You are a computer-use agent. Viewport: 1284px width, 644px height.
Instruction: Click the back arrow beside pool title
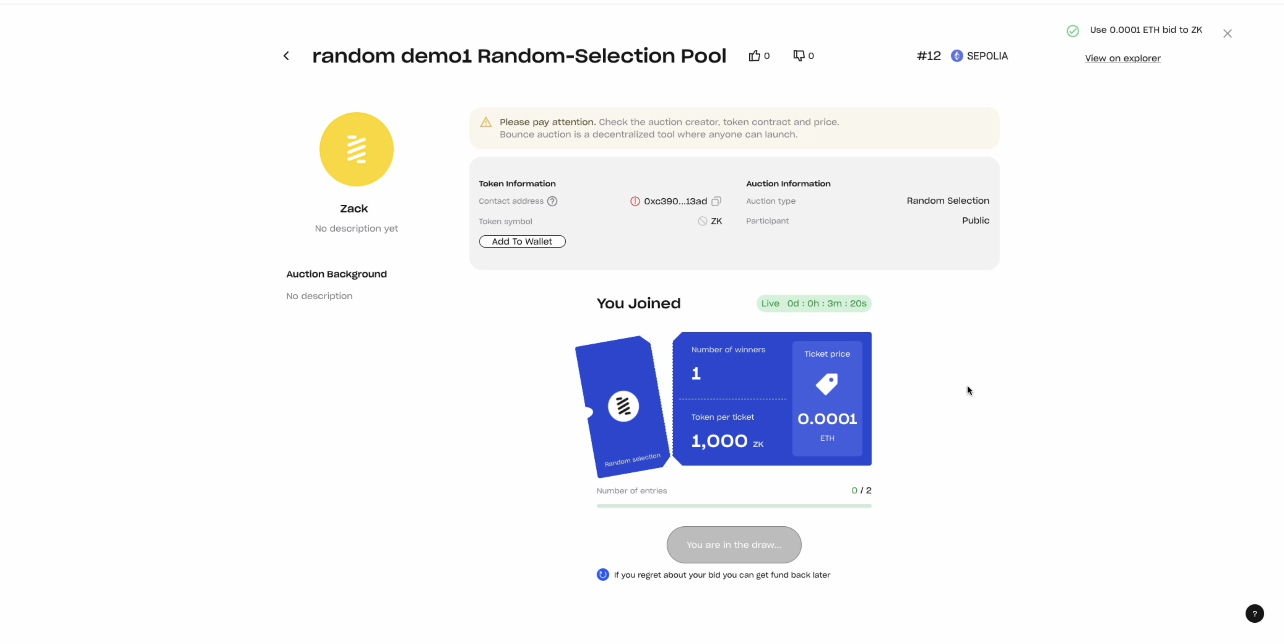[x=286, y=56]
